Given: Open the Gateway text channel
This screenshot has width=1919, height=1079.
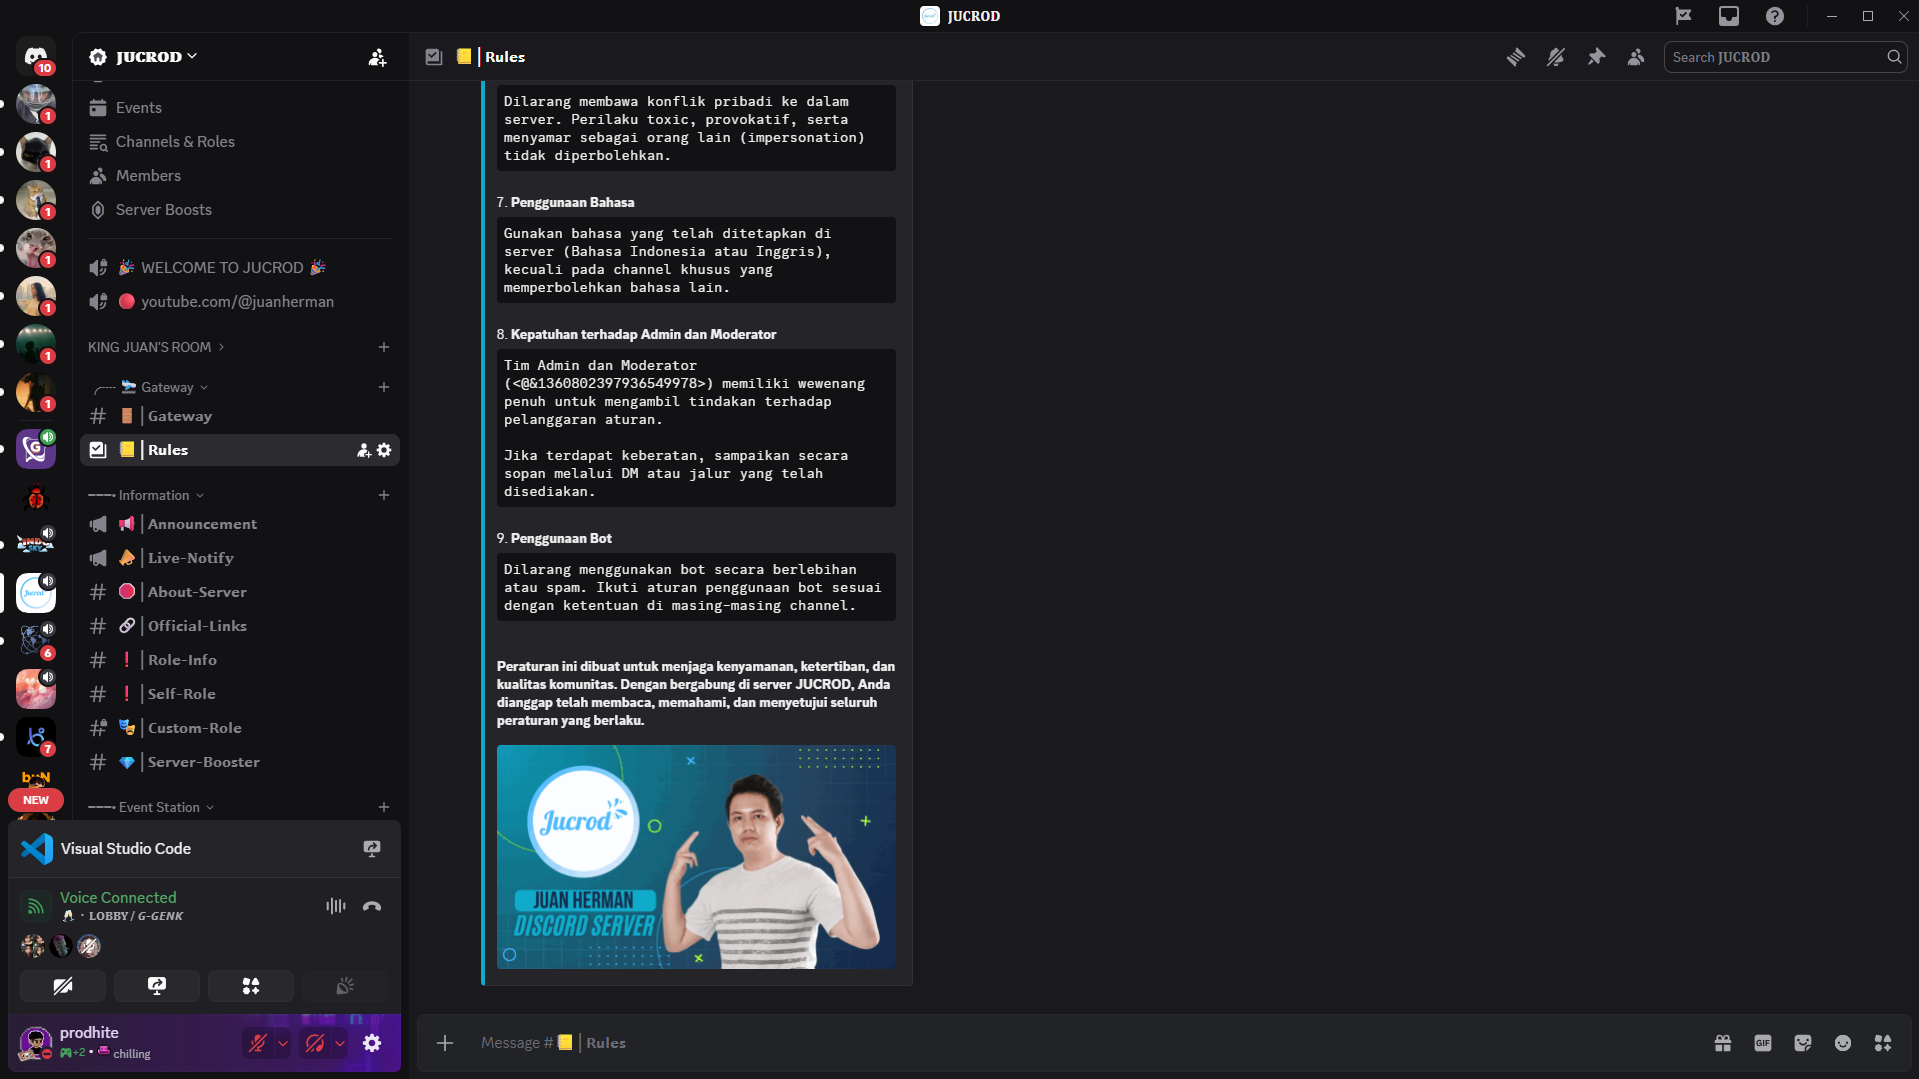Looking at the screenshot, I should [240, 416].
